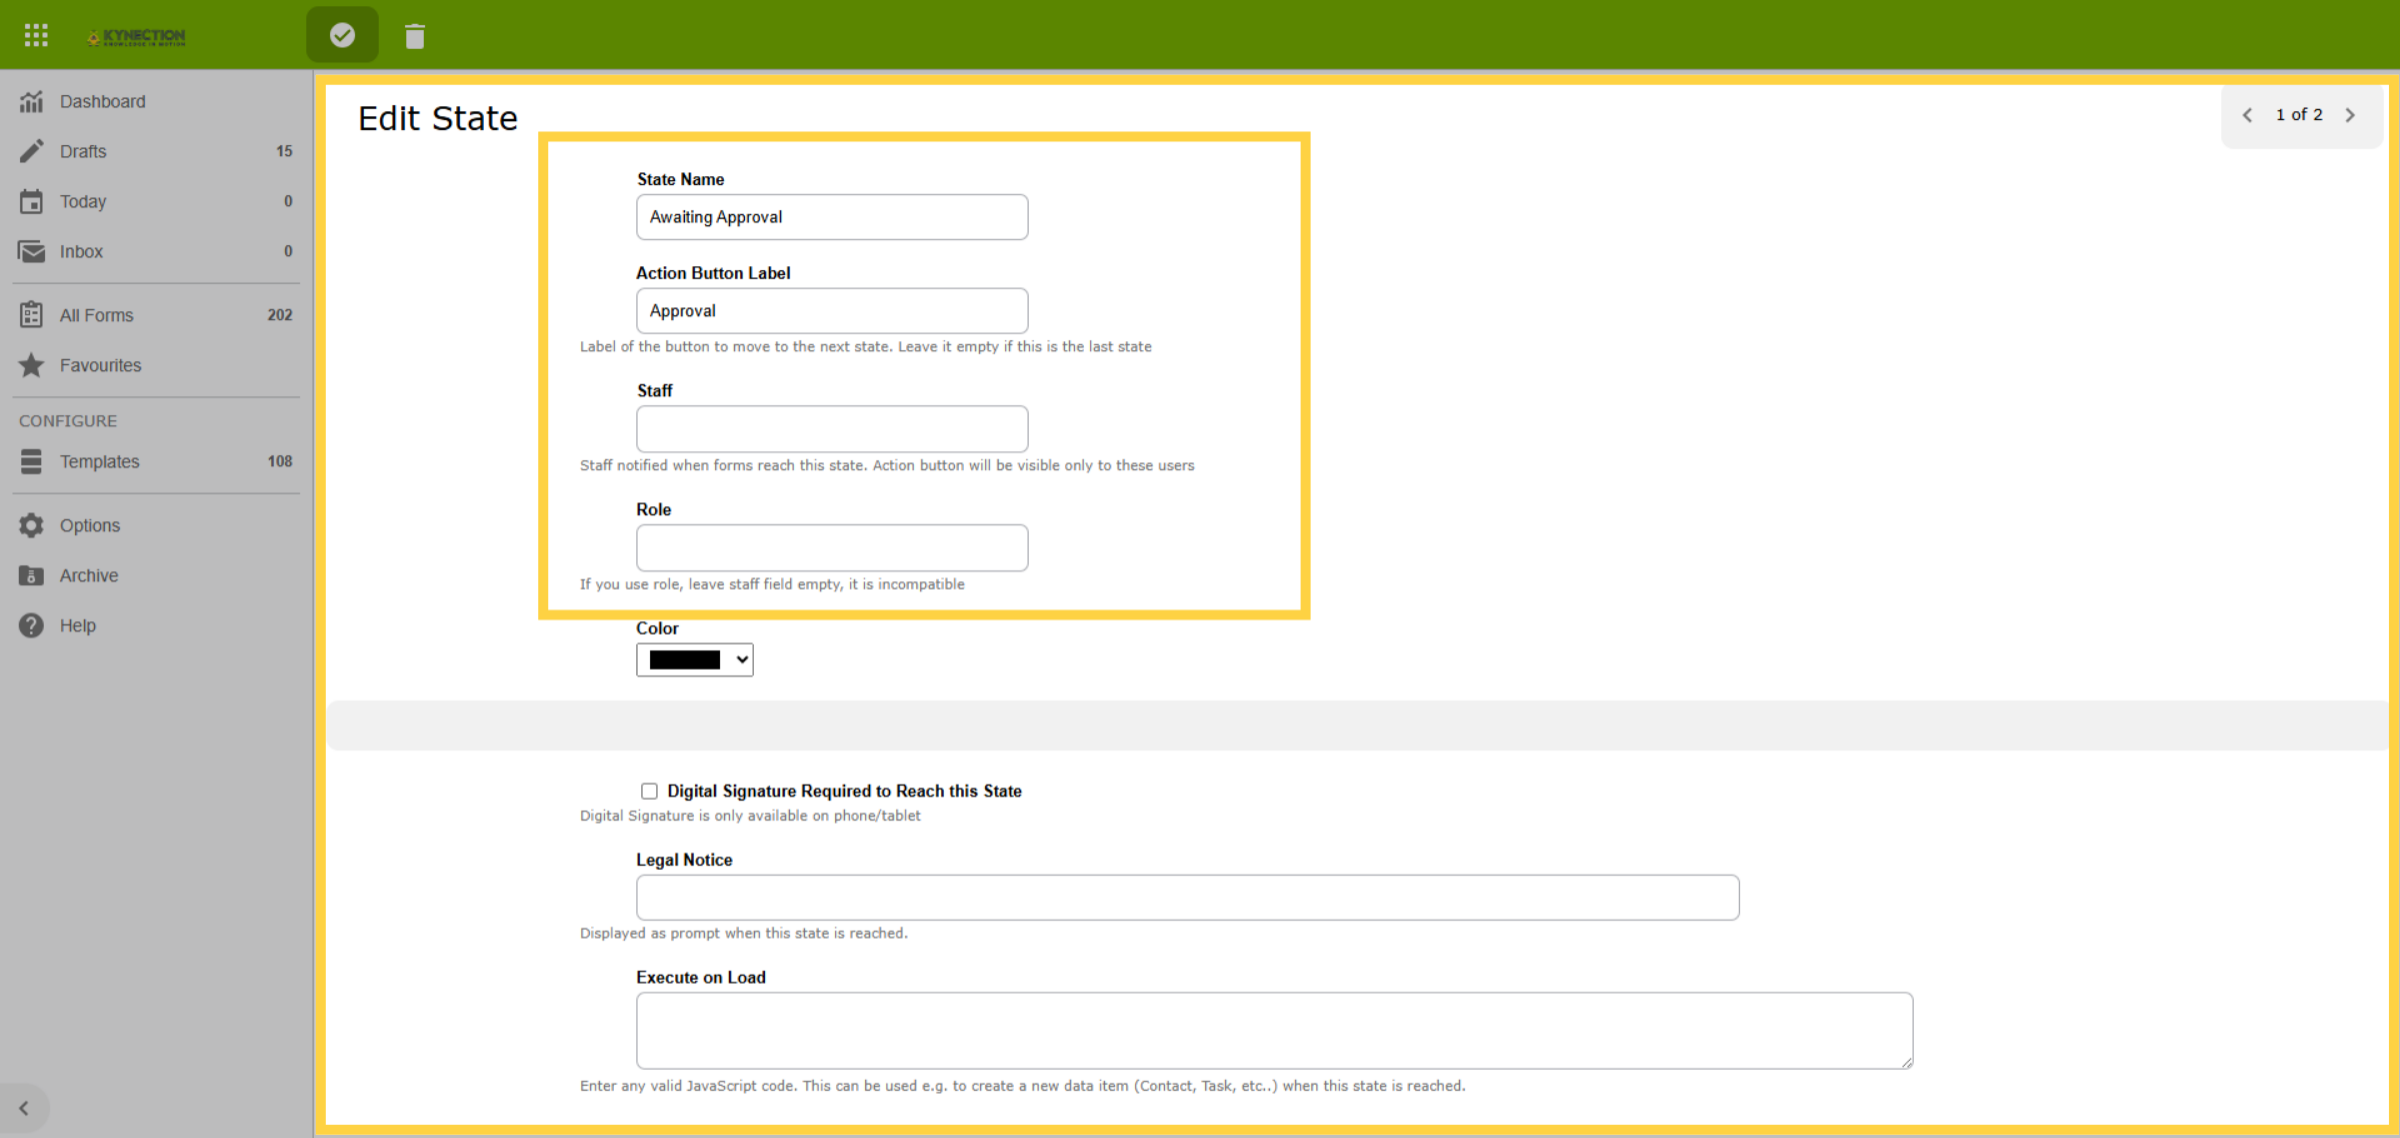Image resolution: width=2400 pixels, height=1138 pixels.
Task: Click the Favourites star icon
Action: click(x=32, y=365)
